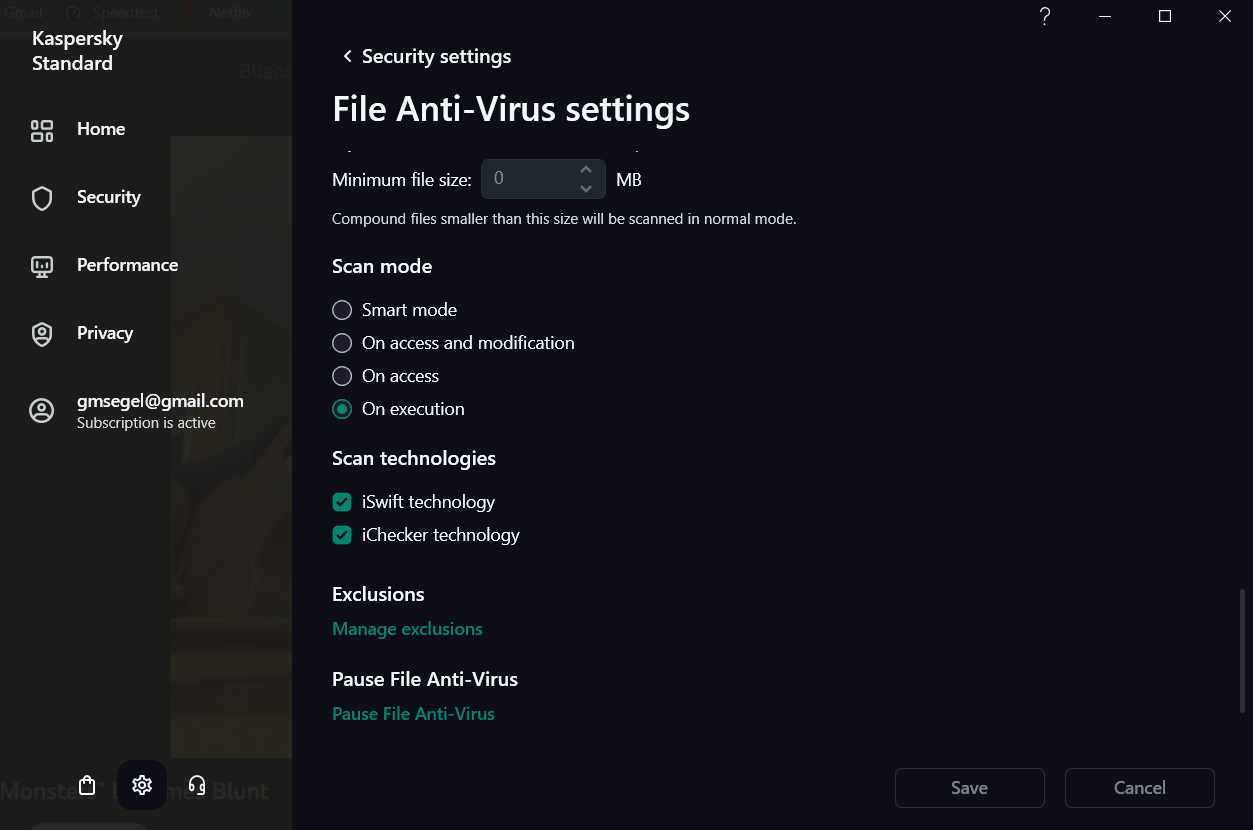Click the Pause File Anti-Virus link

pos(413,714)
